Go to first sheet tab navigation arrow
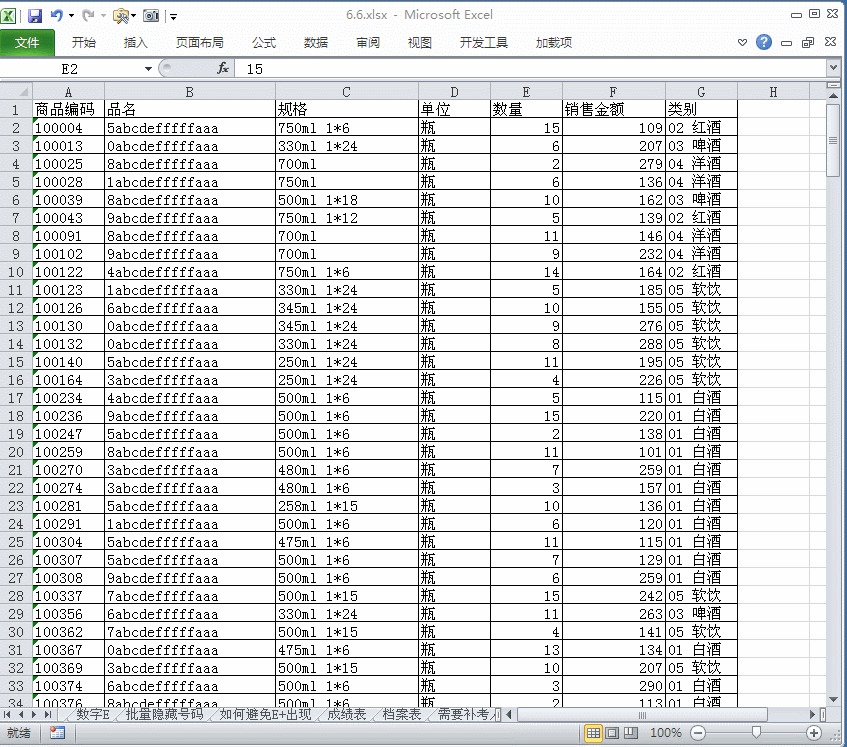 8,715
